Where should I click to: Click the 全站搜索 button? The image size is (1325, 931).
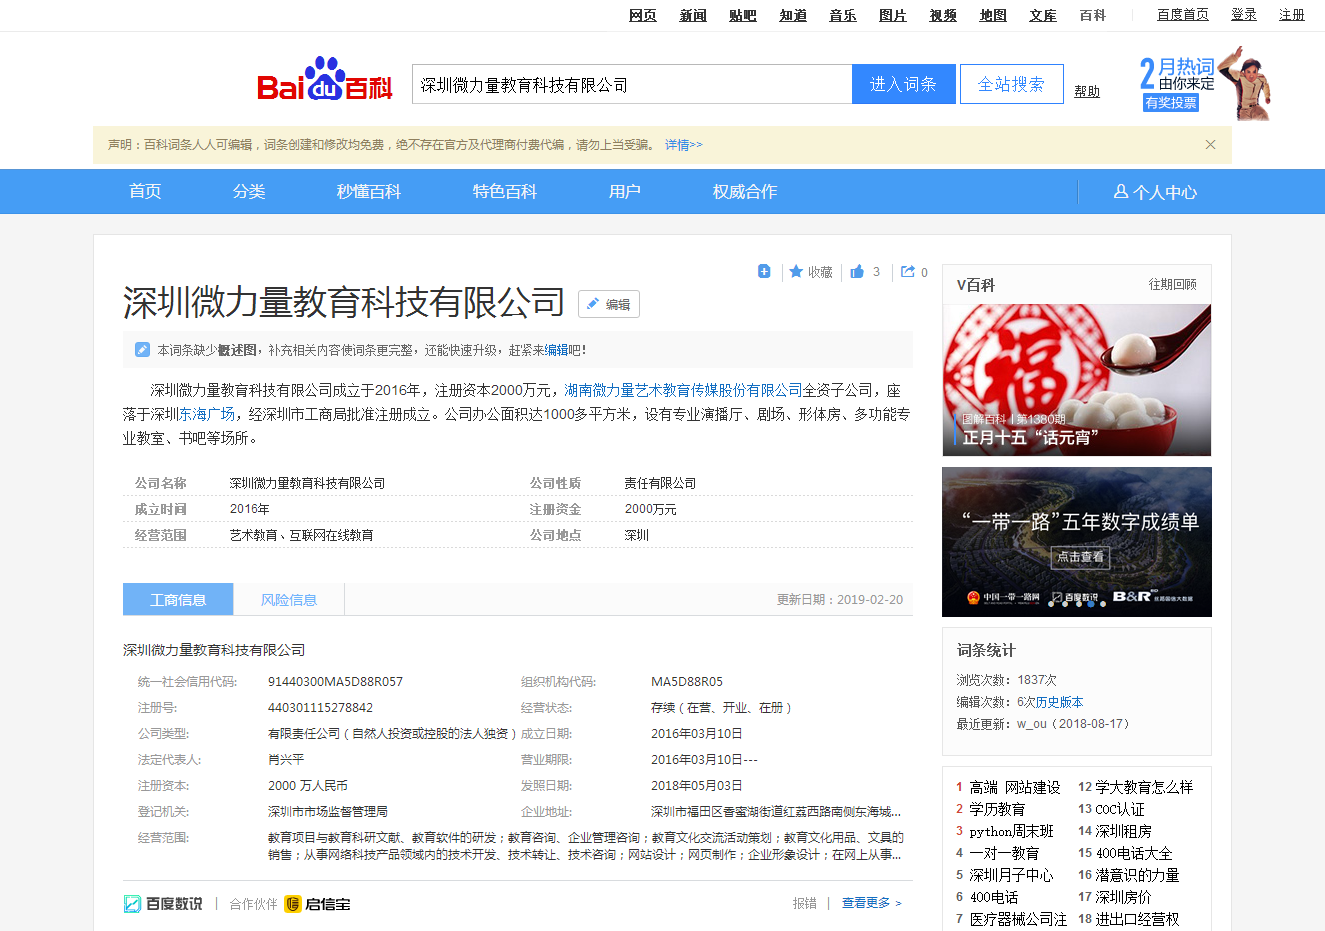tap(1011, 84)
